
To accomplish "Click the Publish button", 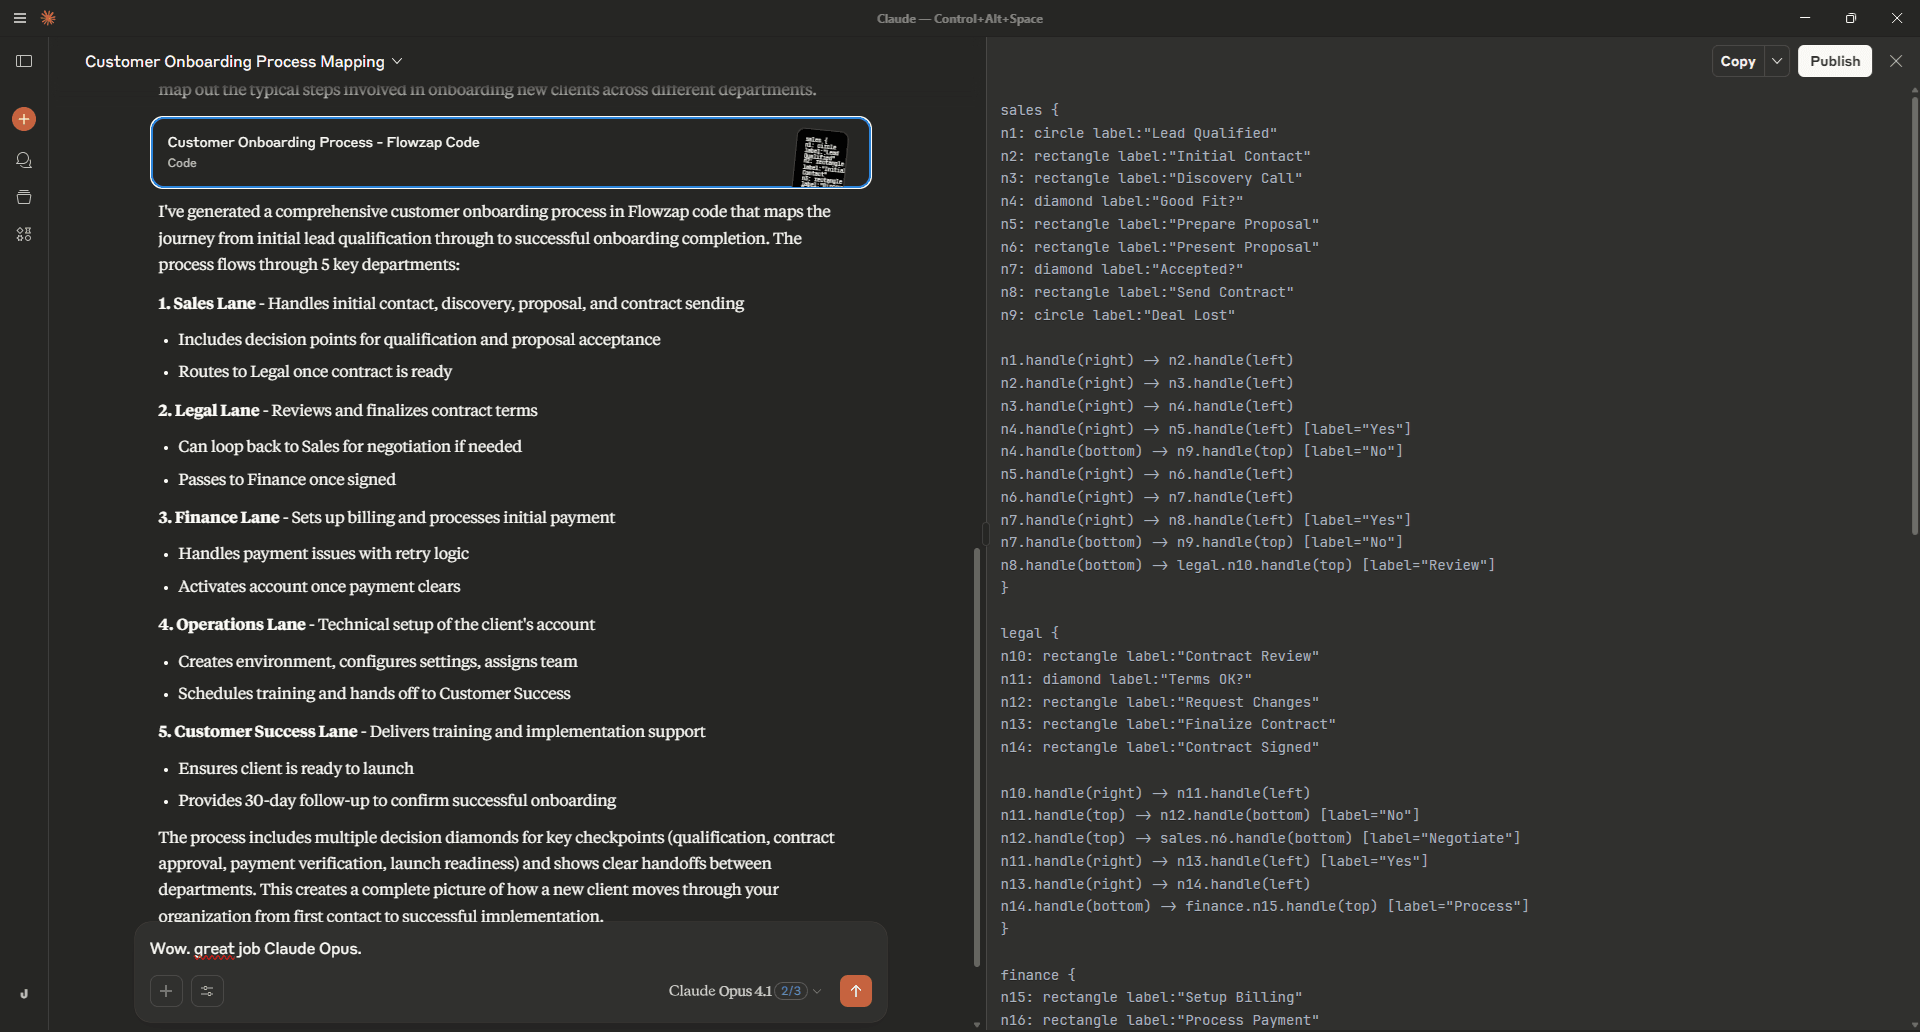I will [x=1834, y=61].
